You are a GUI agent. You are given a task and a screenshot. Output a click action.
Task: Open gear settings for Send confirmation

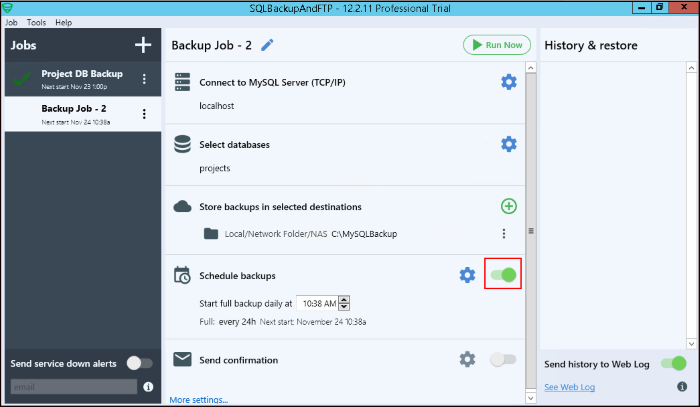click(467, 359)
